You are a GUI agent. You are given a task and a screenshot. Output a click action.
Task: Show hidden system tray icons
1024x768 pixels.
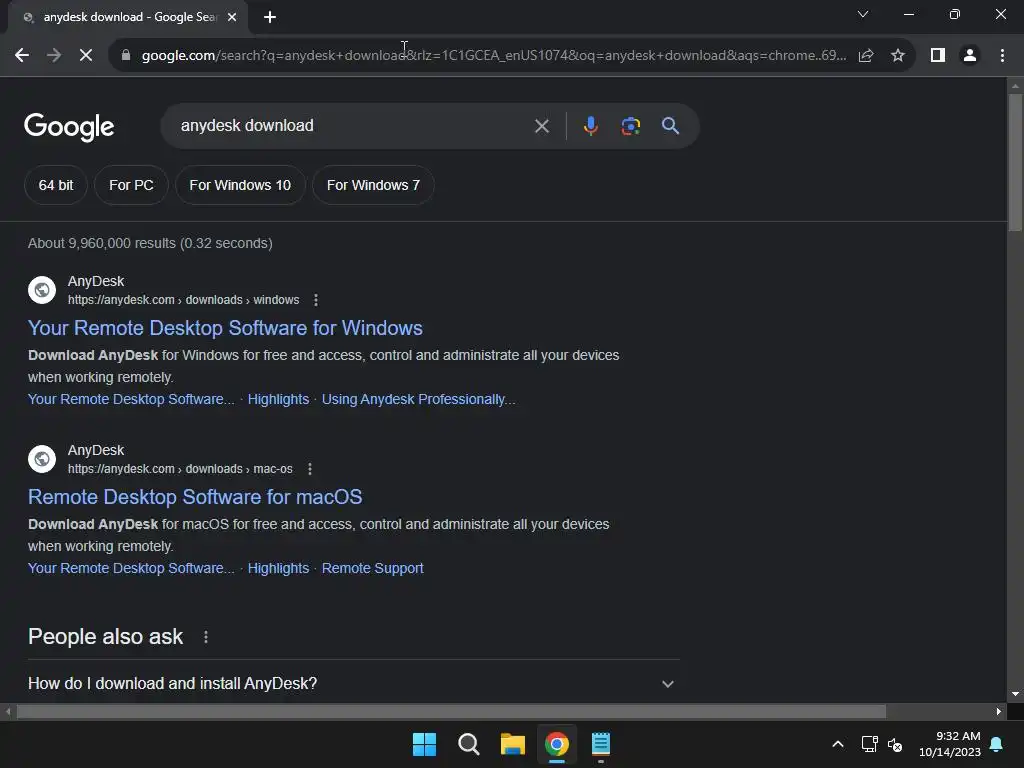837,744
